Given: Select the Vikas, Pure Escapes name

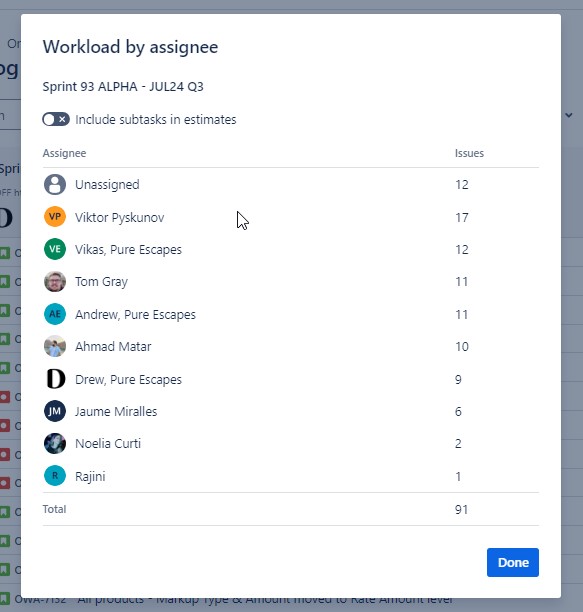Looking at the screenshot, I should tap(128, 250).
